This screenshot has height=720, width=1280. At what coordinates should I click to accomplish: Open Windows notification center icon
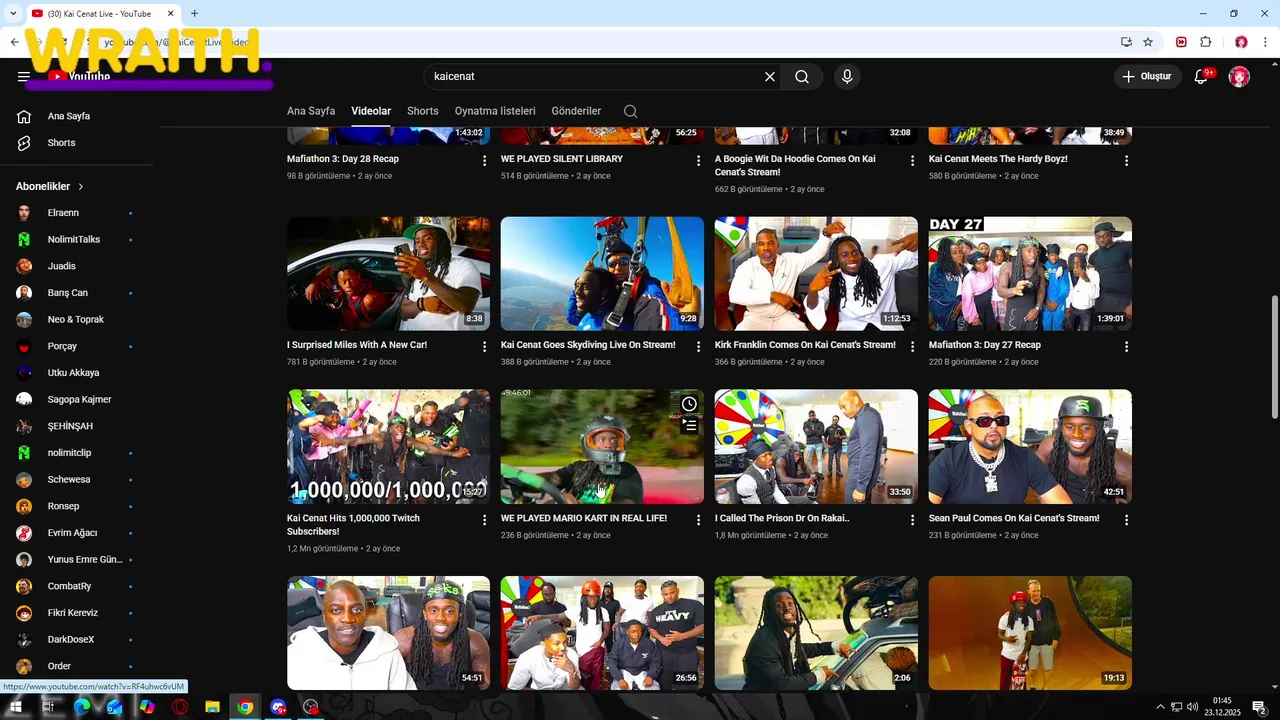[1259, 707]
